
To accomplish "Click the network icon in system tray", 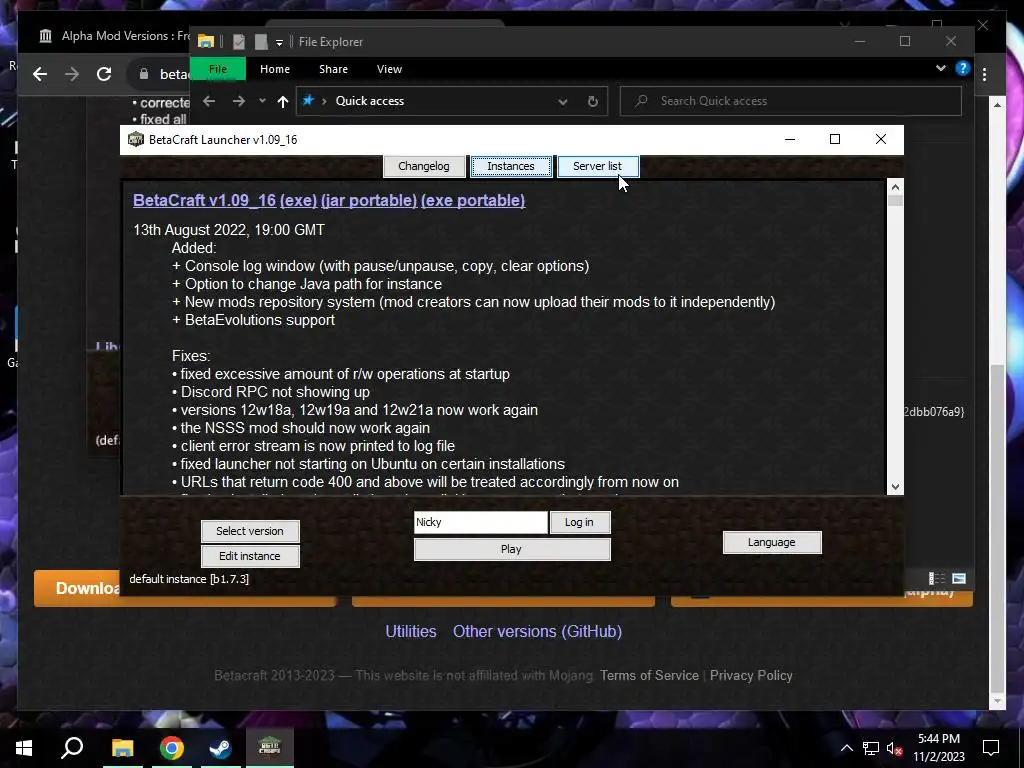I will (871, 748).
